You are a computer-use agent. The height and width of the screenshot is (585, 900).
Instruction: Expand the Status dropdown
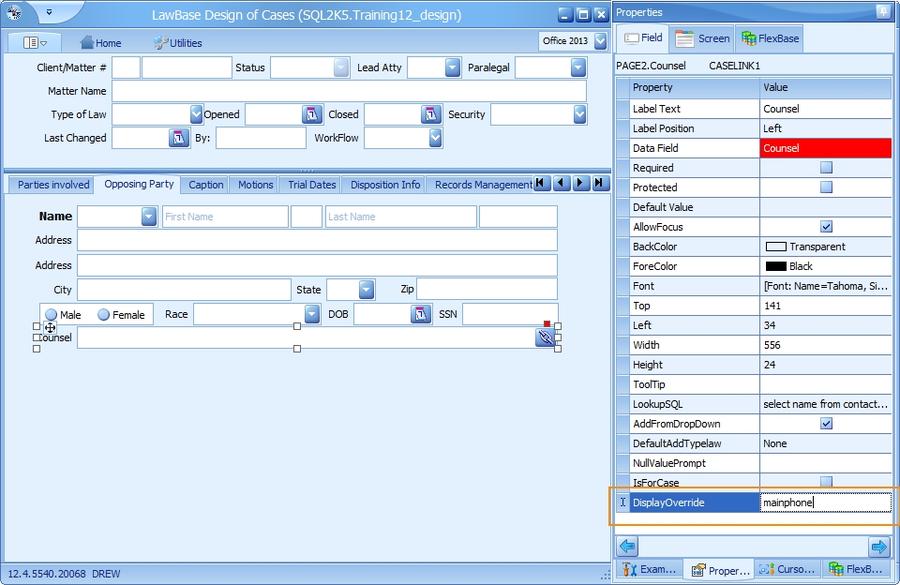[341, 67]
